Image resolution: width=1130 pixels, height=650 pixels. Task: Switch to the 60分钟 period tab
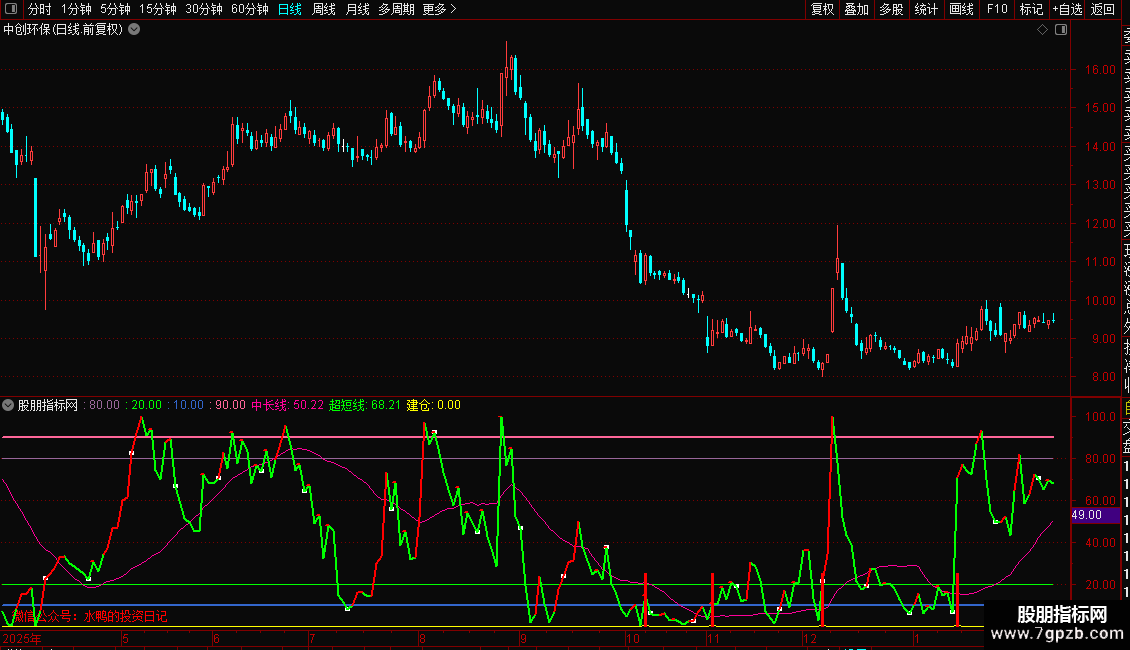coord(249,10)
